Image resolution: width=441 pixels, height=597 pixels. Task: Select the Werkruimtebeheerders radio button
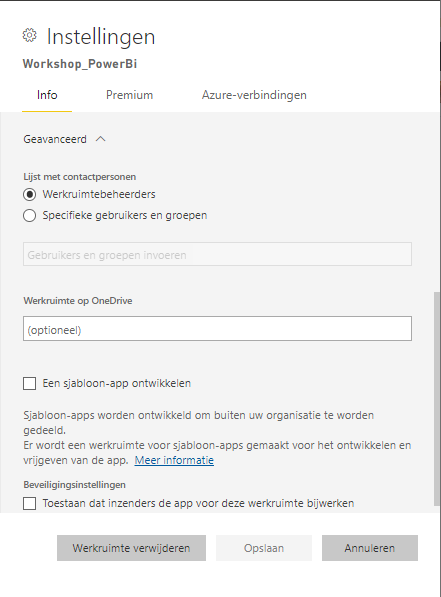[x=30, y=195]
